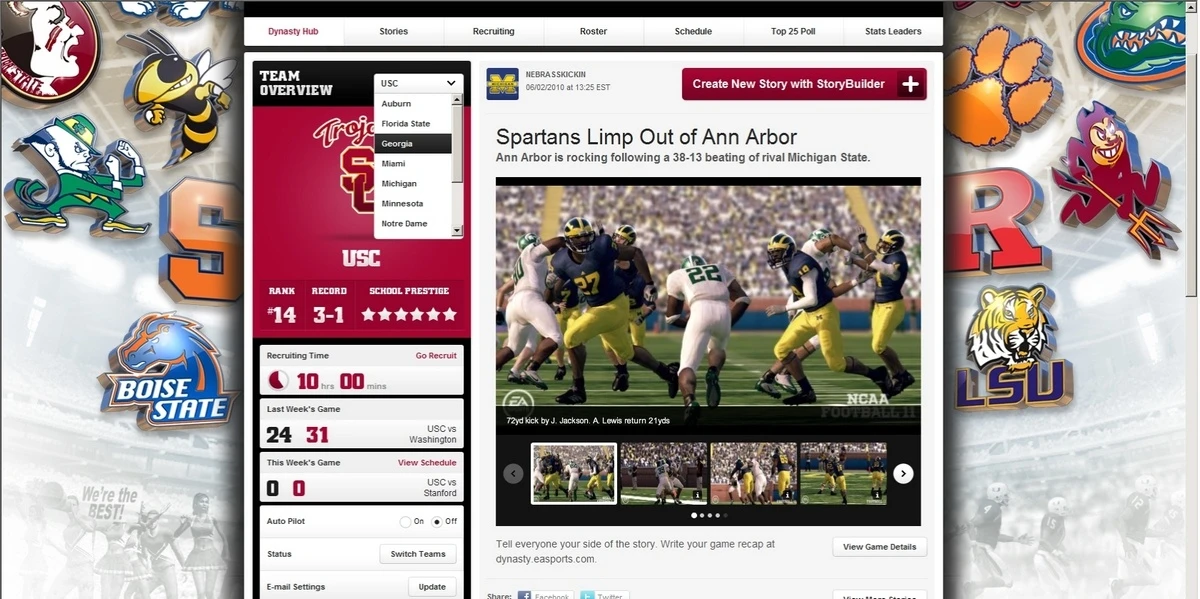This screenshot has height=599, width=1200.
Task: Click the Go Recruit link
Action: (436, 356)
